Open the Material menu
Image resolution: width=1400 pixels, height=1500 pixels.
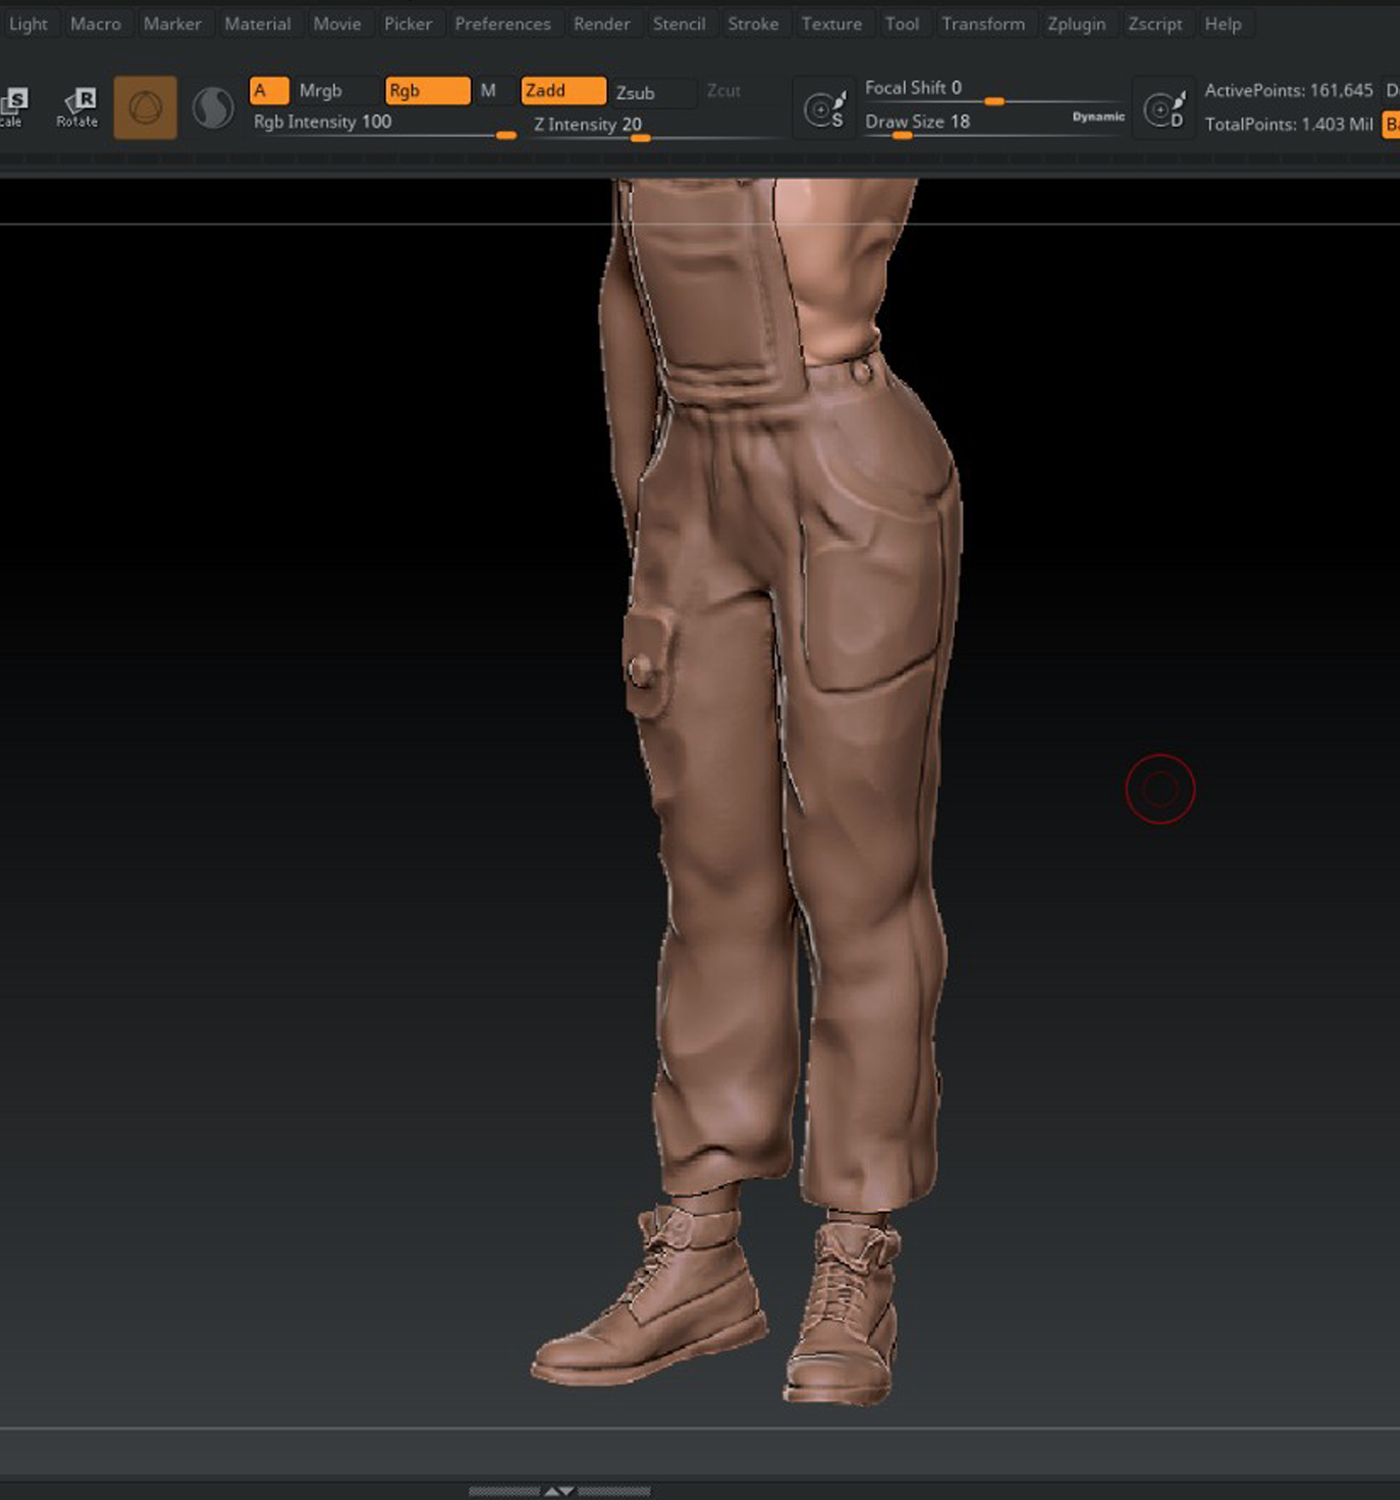point(257,24)
